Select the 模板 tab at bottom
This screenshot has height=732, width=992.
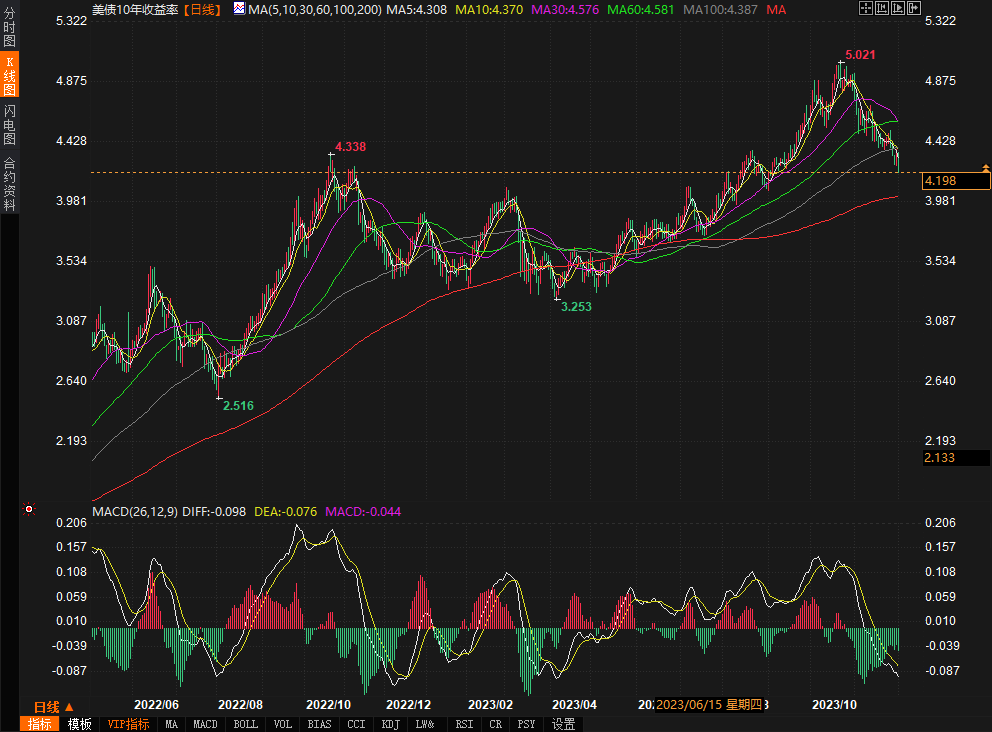pyautogui.click(x=79, y=724)
